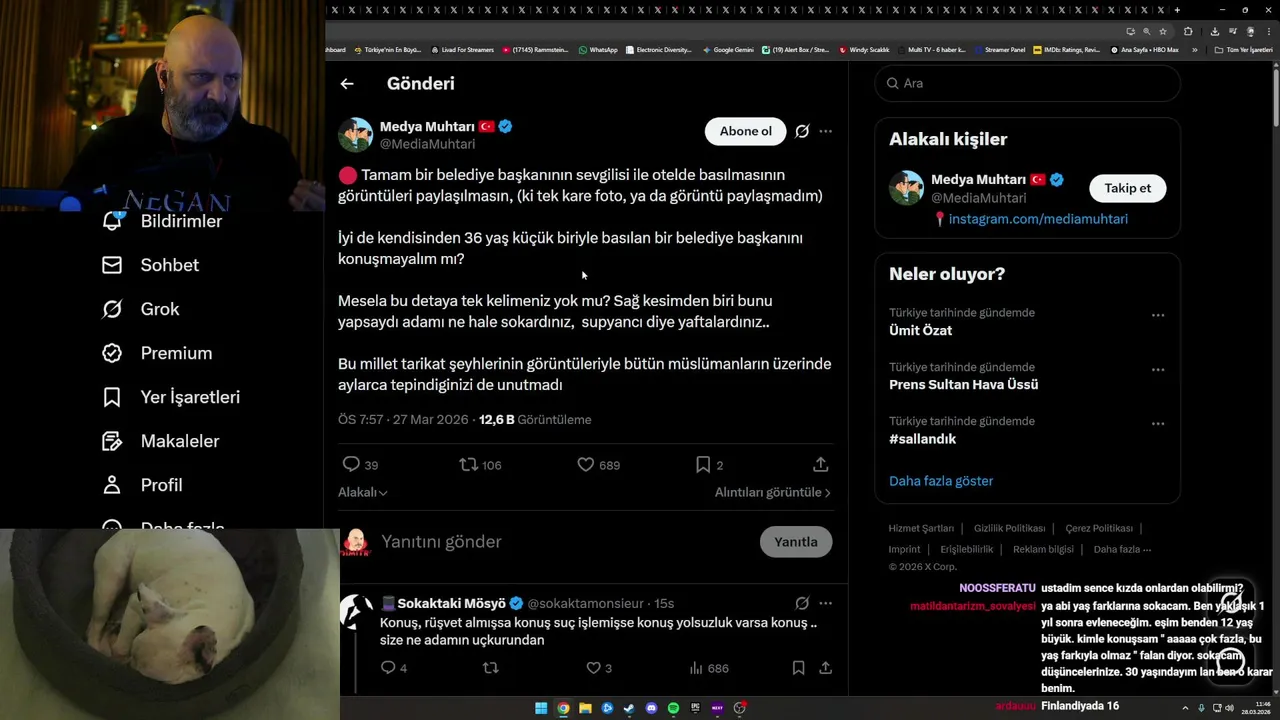This screenshot has width=1280, height=720.
Task: Open instagram.com/mediamuhtari link
Action: (1038, 219)
